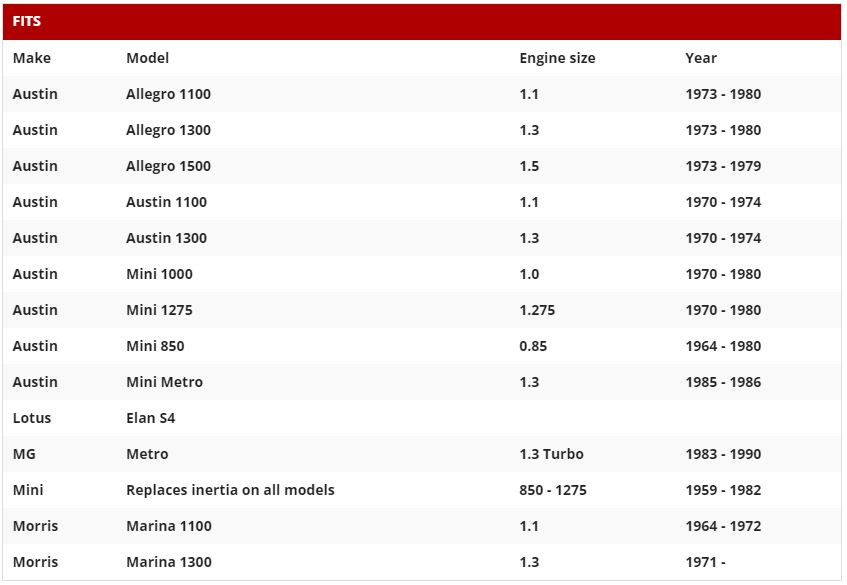Click the 1.5 engine size cell

coord(529,166)
